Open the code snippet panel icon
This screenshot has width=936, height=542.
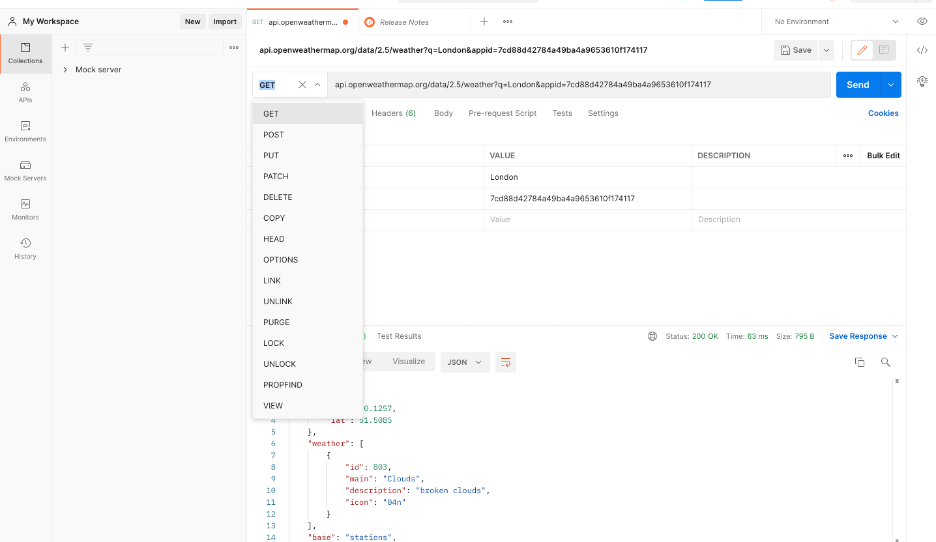pos(922,50)
